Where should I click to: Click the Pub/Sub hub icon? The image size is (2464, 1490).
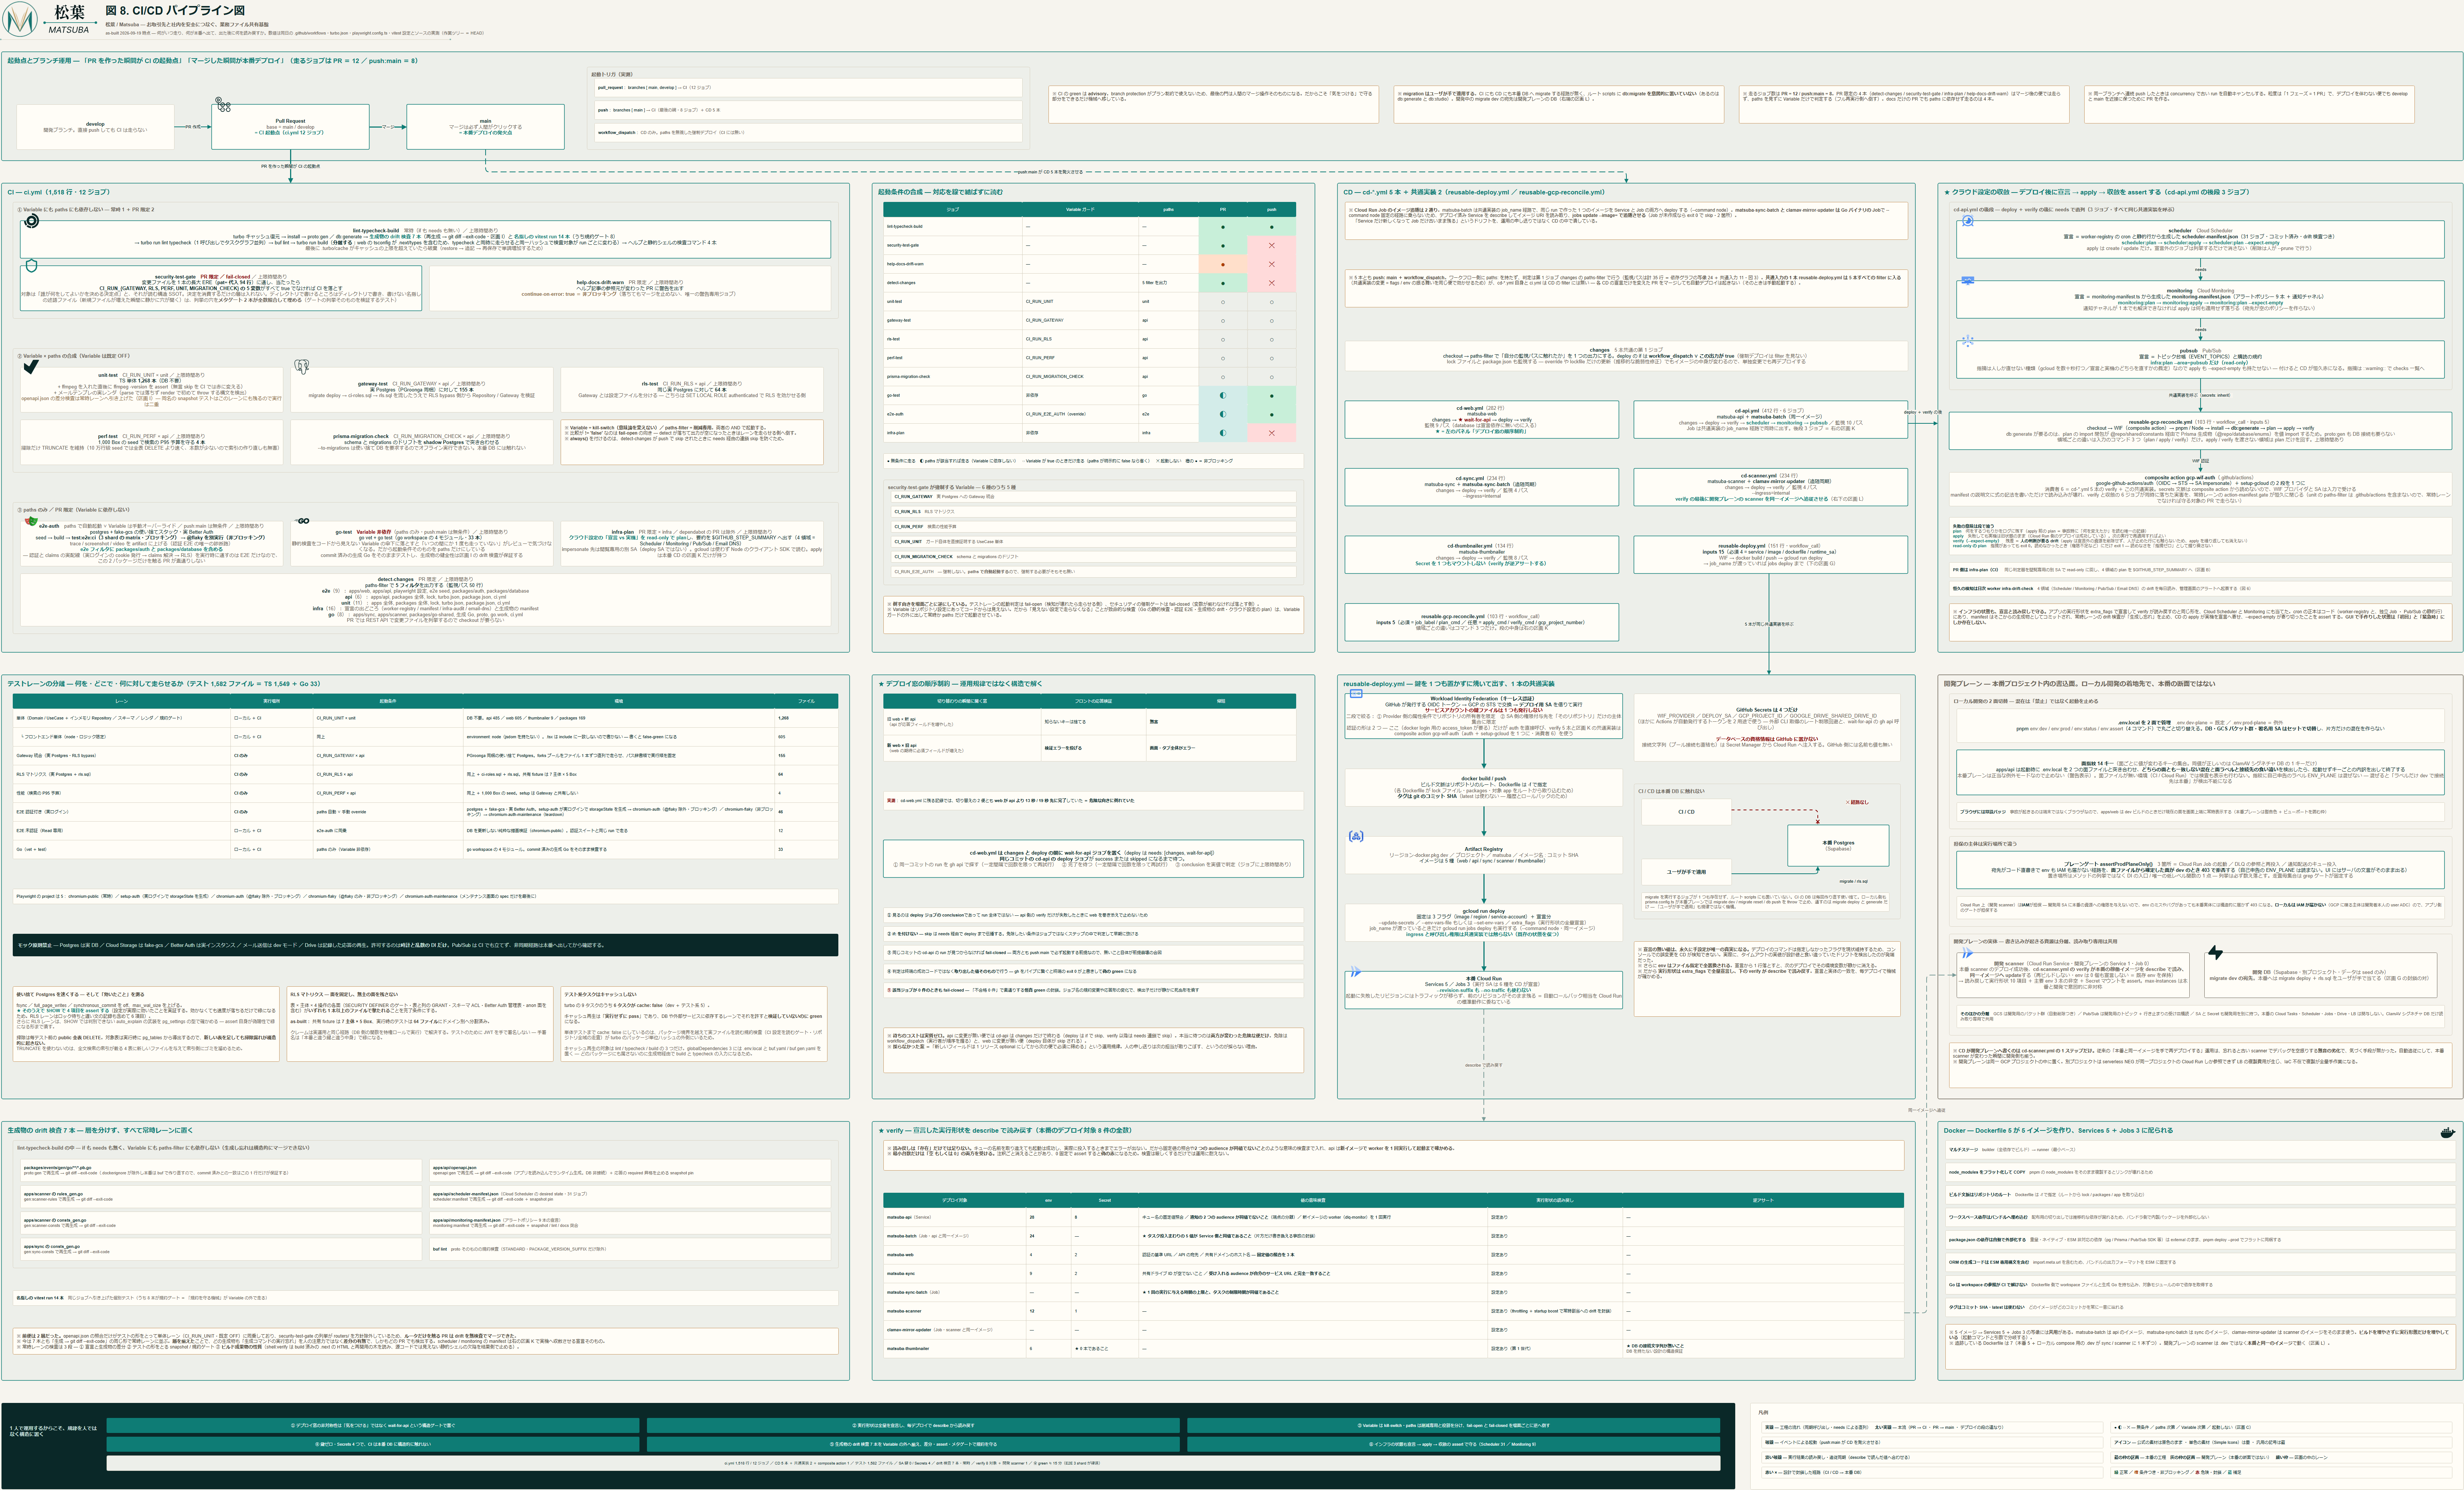click(1968, 341)
